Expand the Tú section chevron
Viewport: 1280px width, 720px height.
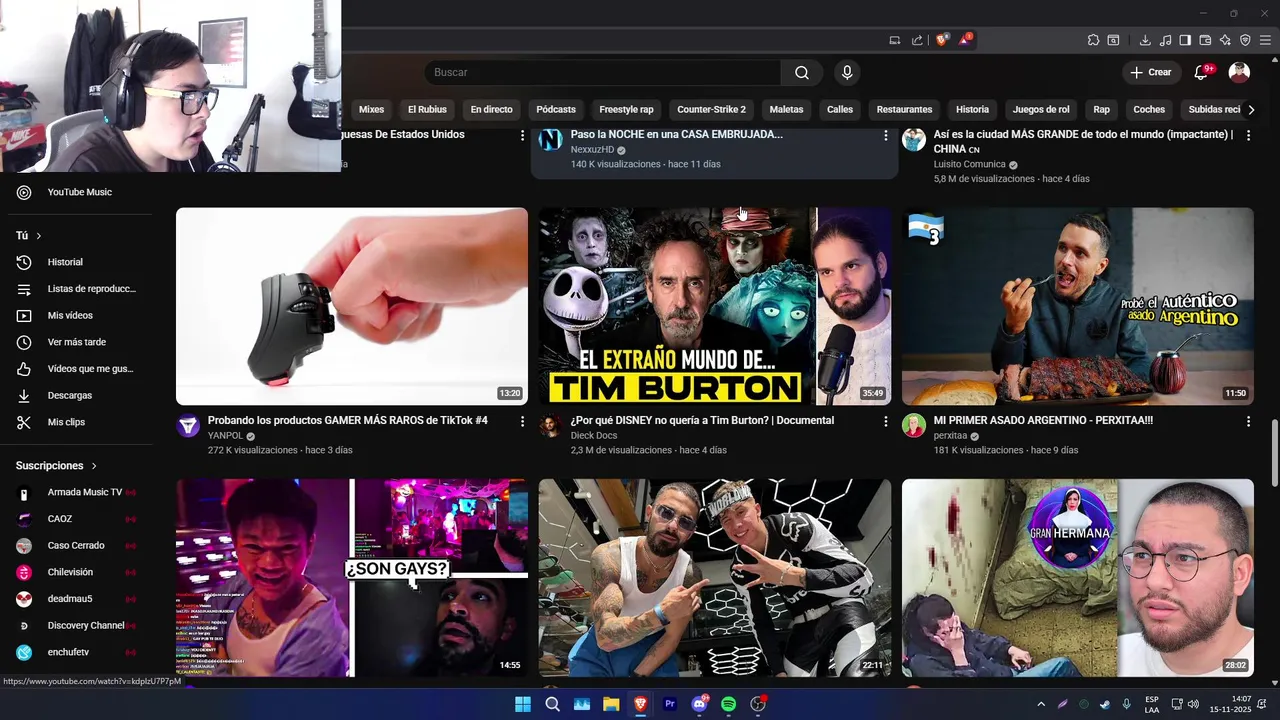38,236
